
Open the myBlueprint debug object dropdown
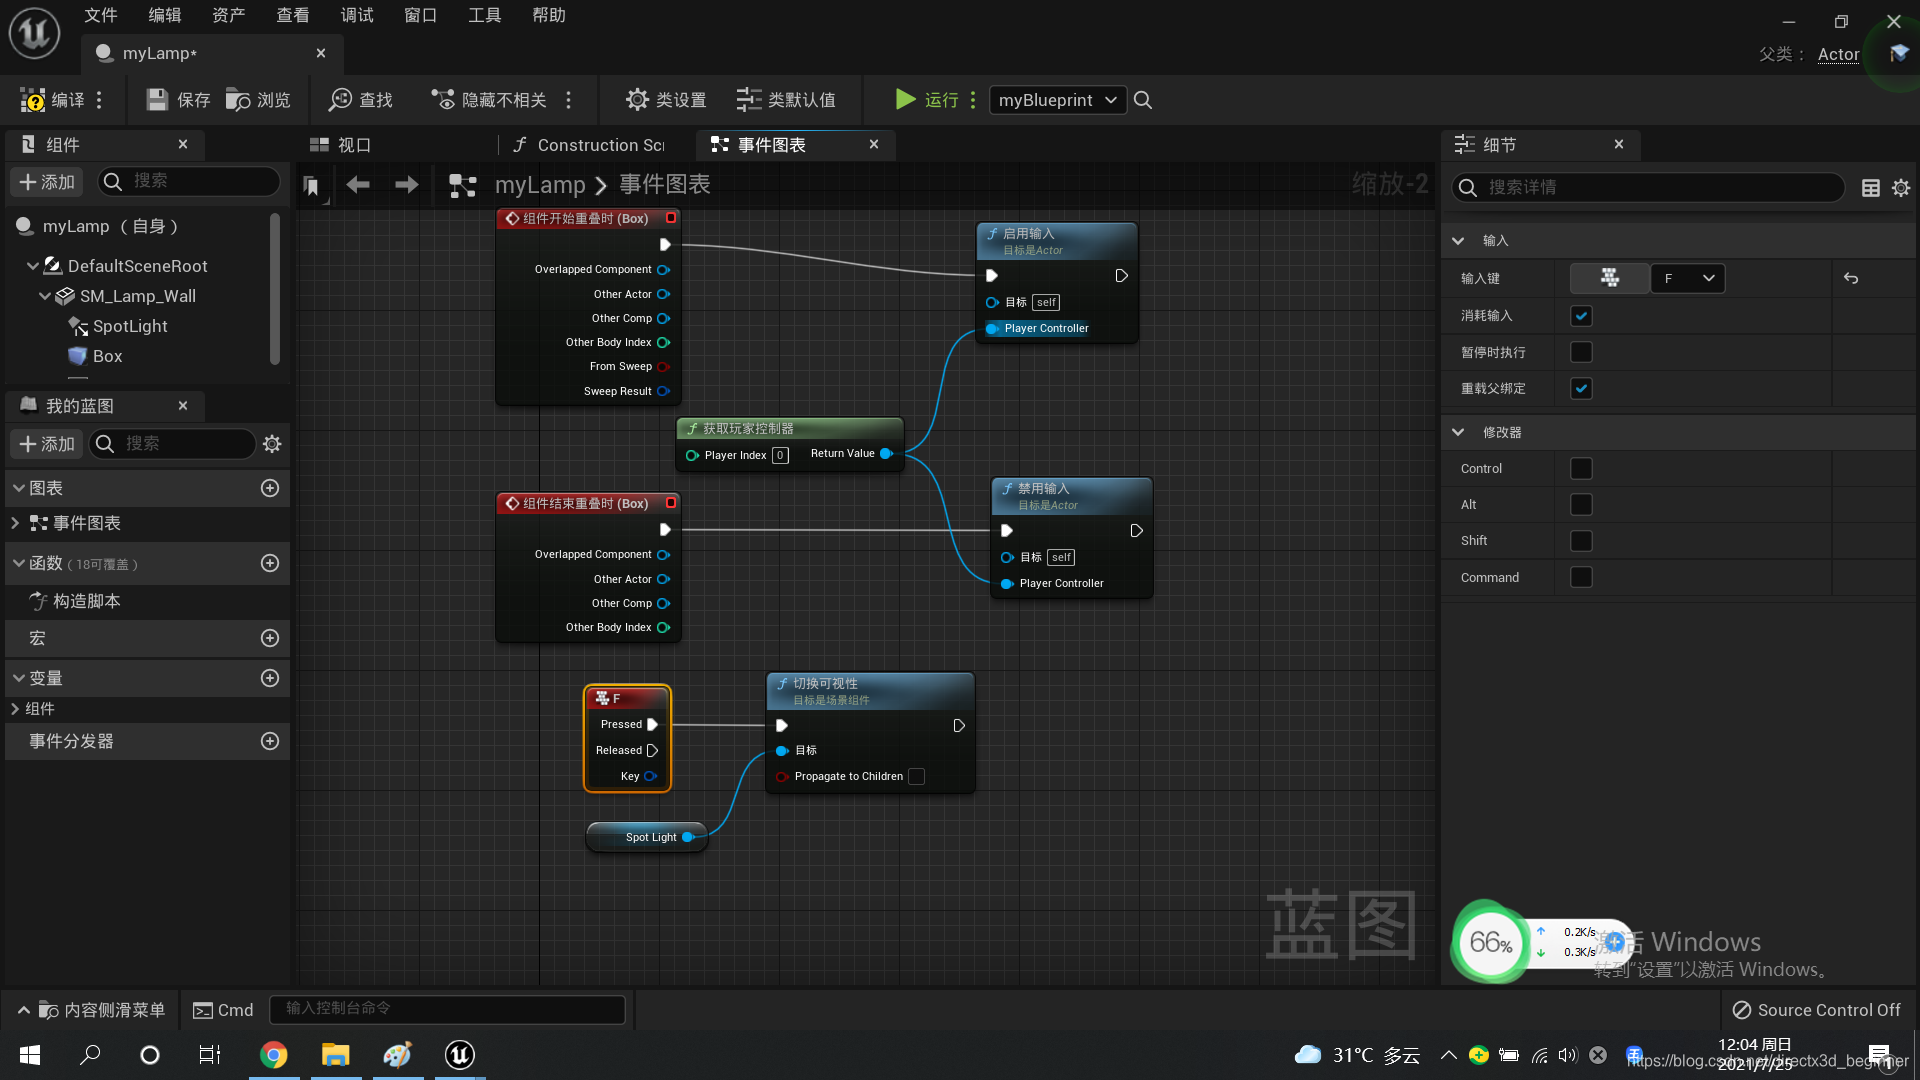pos(1057,100)
